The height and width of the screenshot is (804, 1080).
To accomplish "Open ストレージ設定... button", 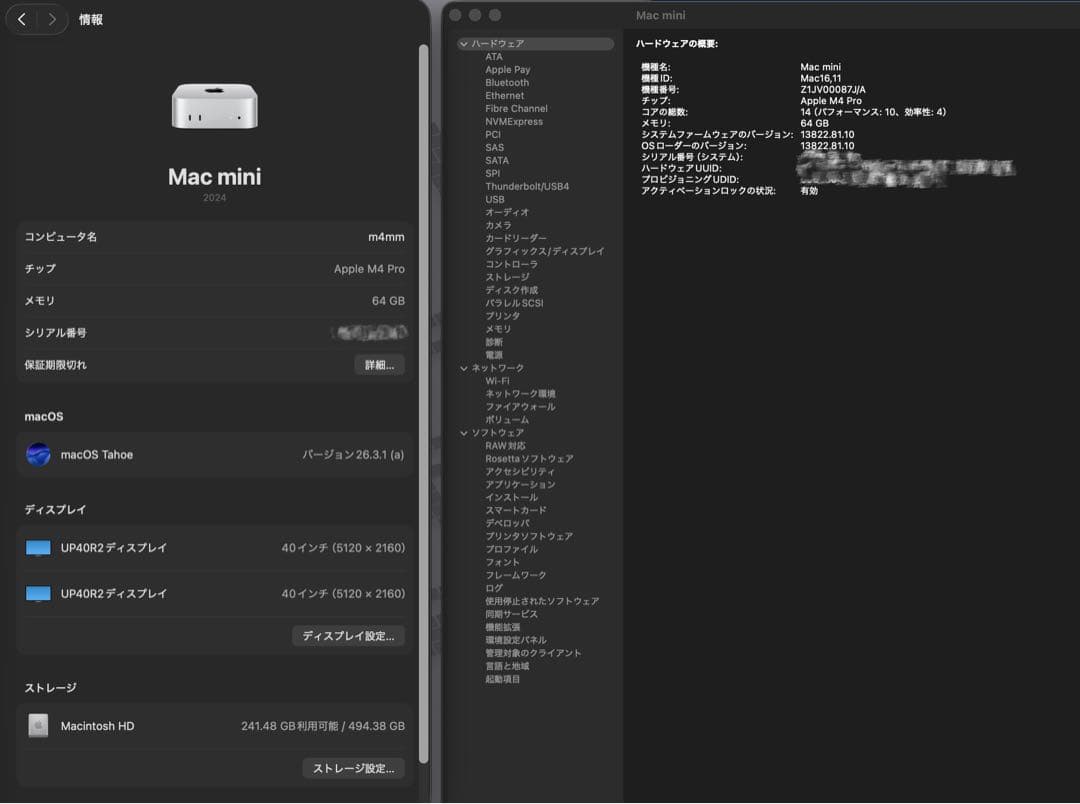I will click(x=353, y=768).
